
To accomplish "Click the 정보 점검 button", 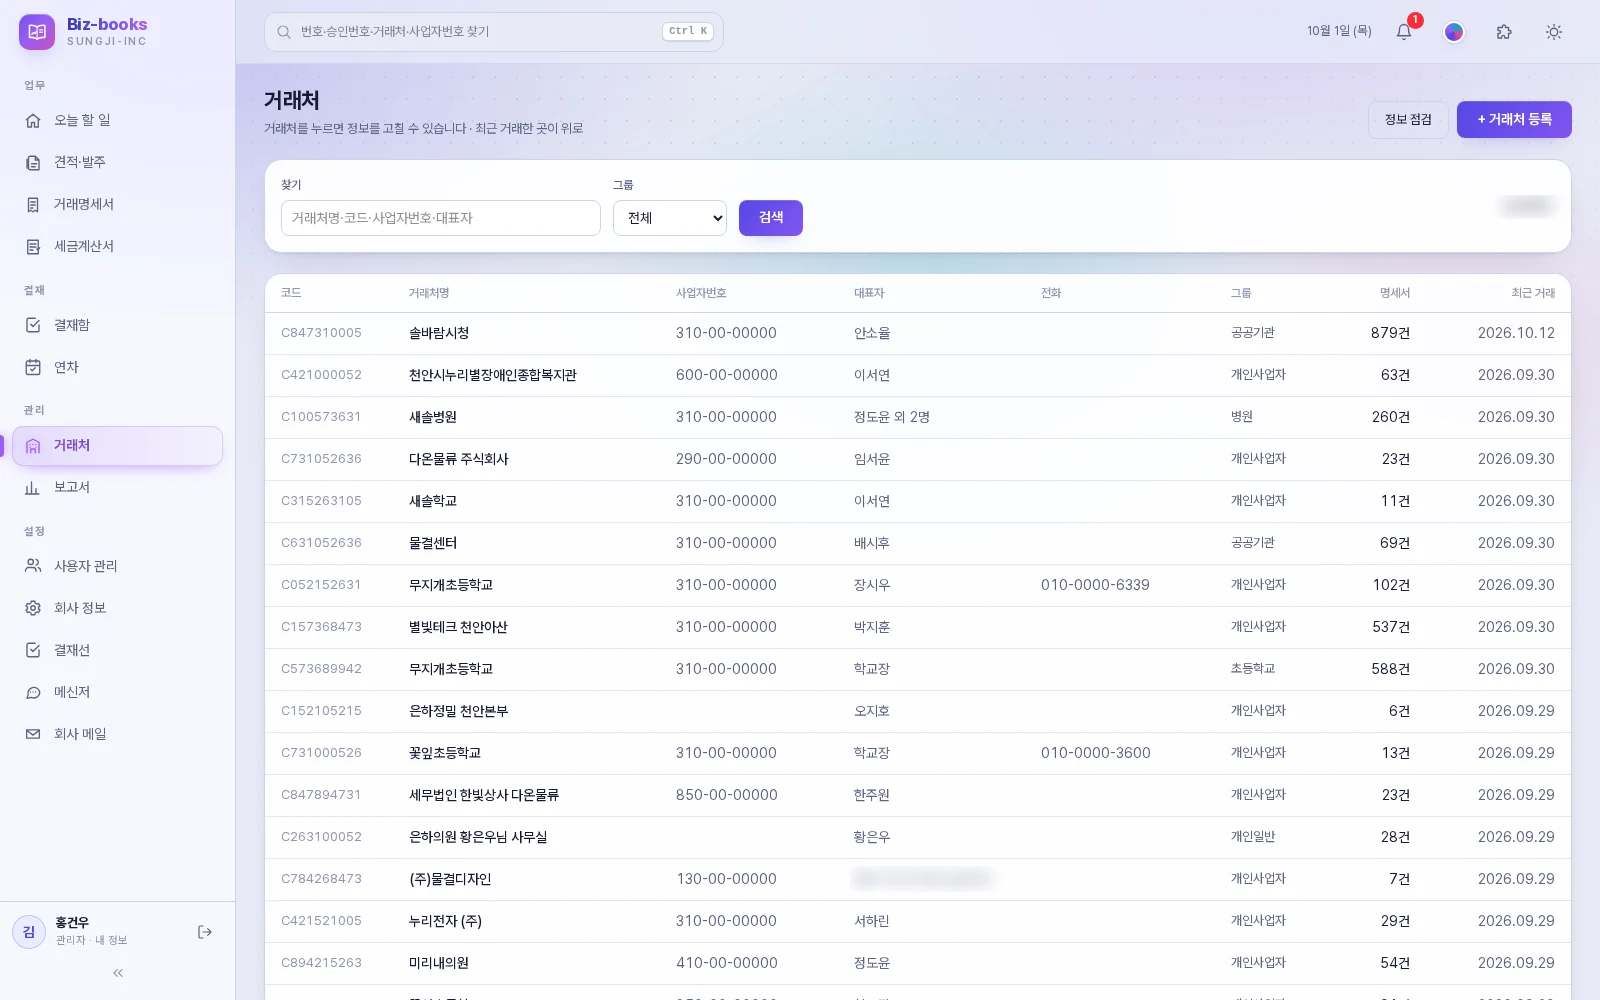I will [1408, 120].
